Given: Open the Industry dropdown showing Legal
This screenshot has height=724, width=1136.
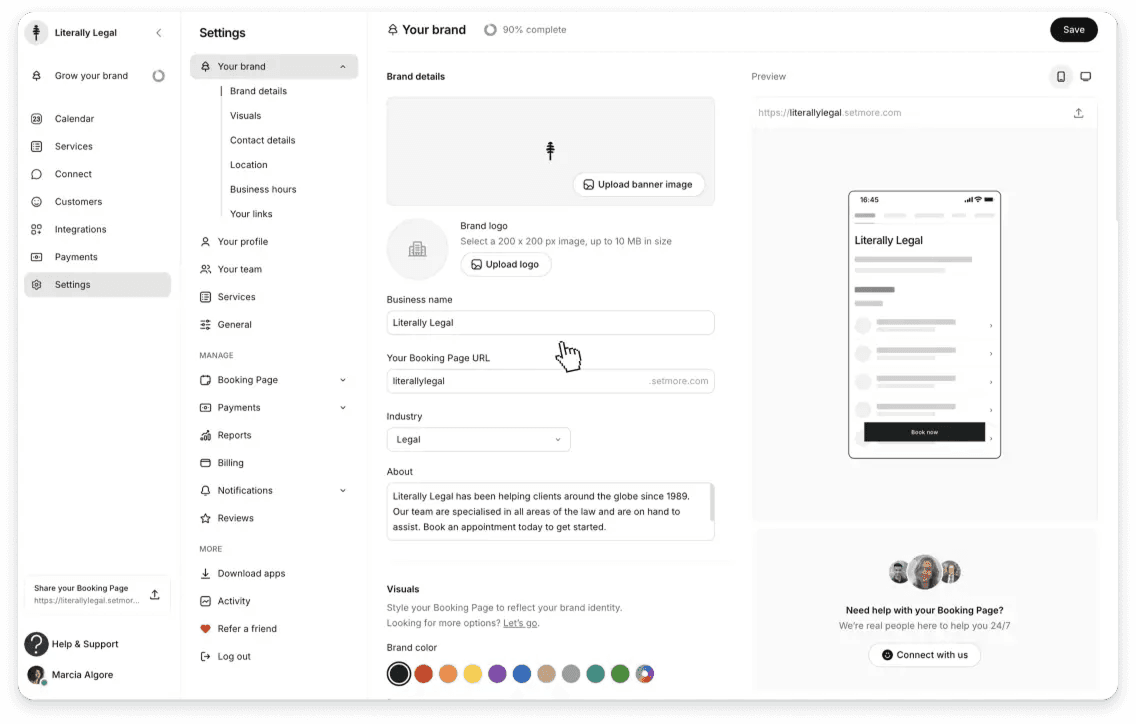Looking at the screenshot, I should [x=478, y=439].
